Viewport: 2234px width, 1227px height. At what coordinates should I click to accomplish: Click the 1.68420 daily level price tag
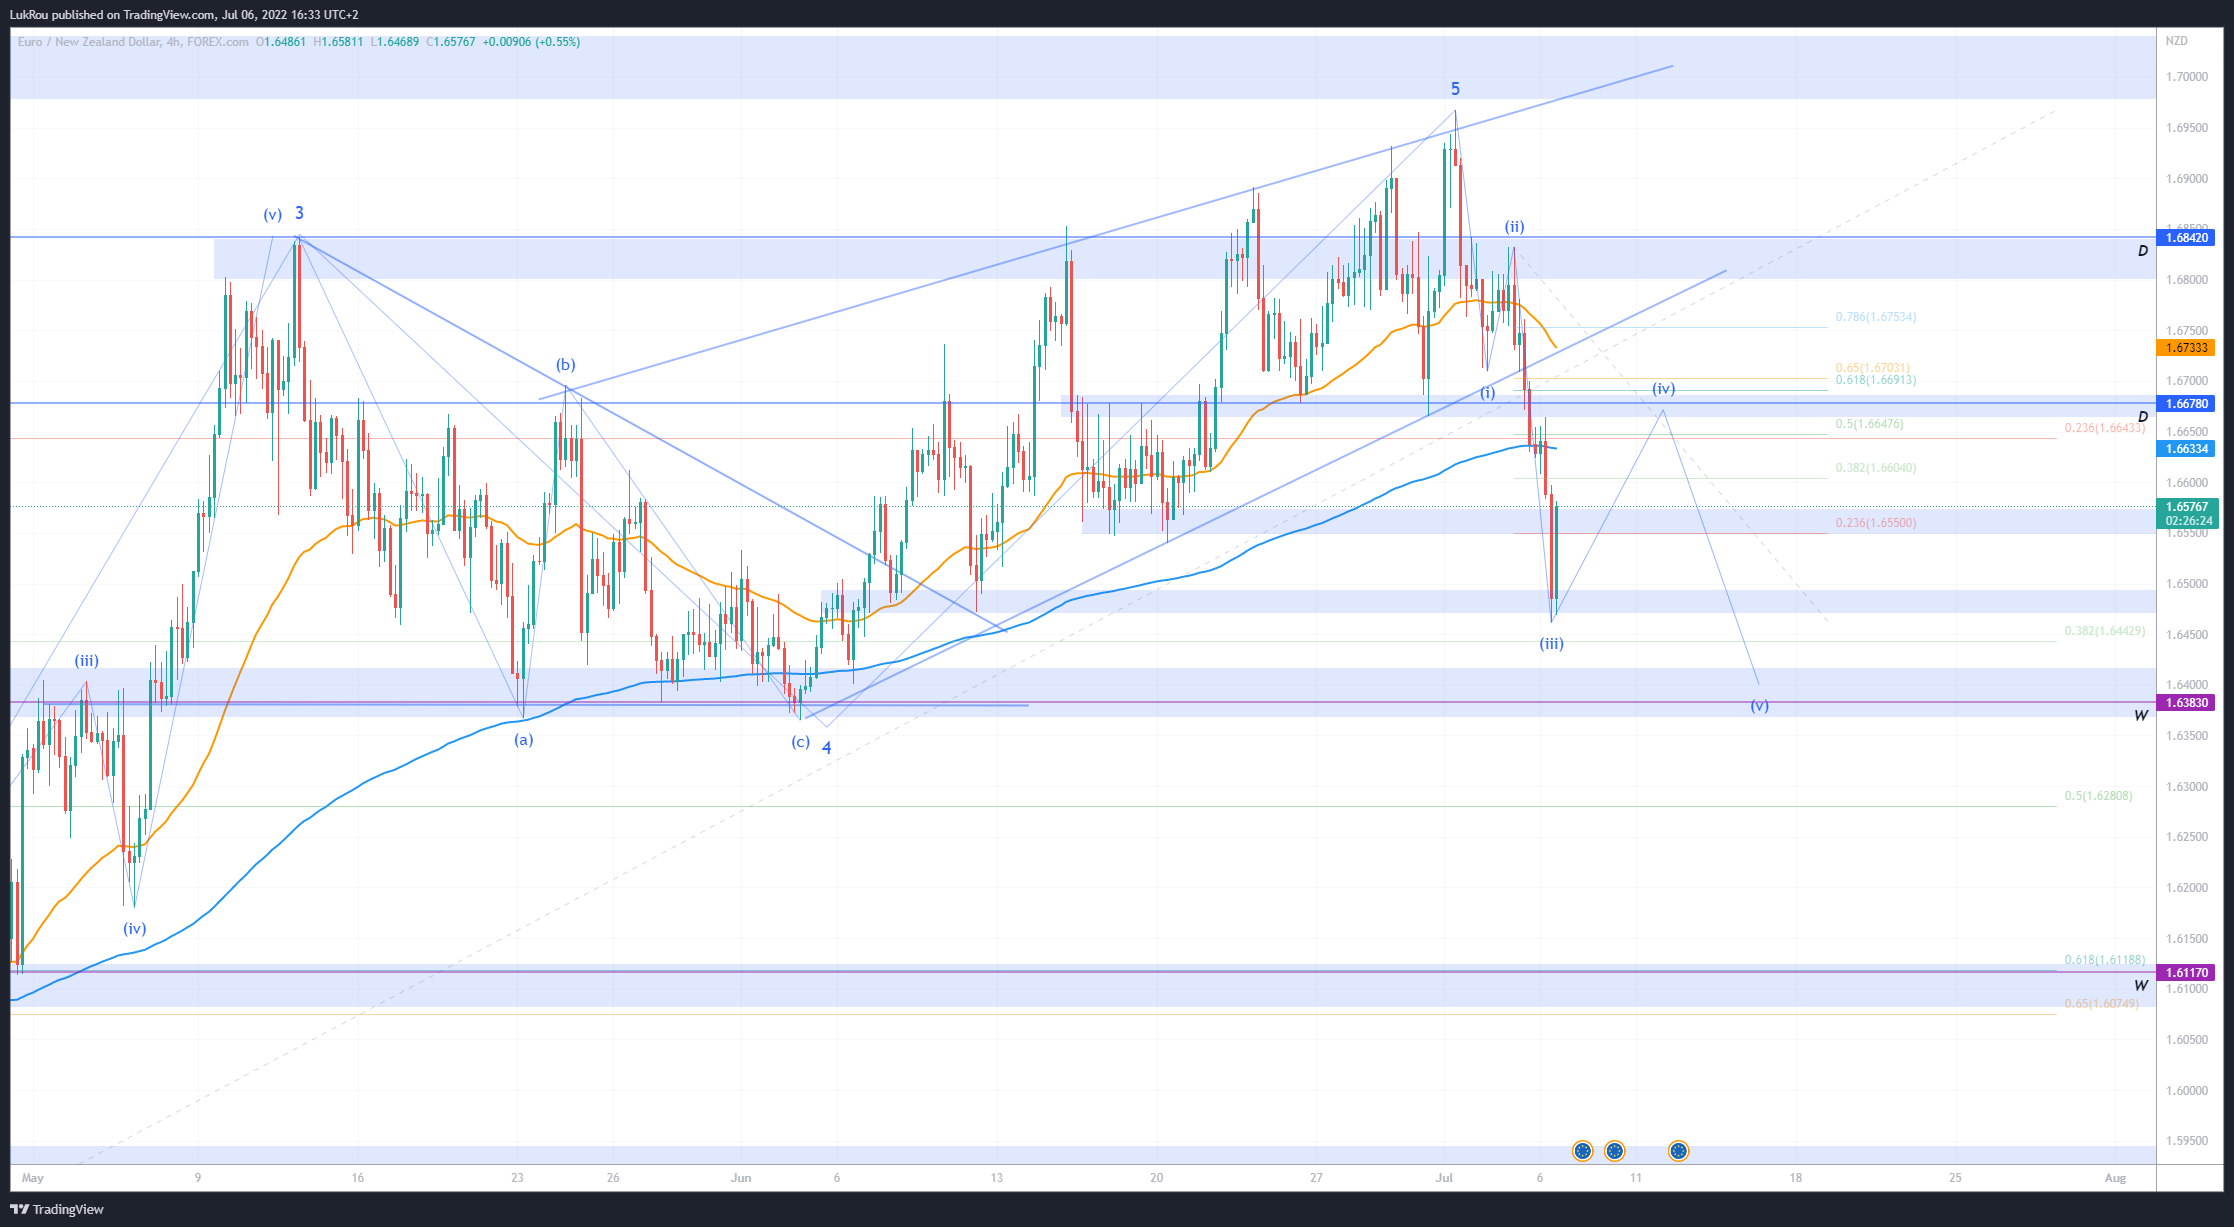2186,238
